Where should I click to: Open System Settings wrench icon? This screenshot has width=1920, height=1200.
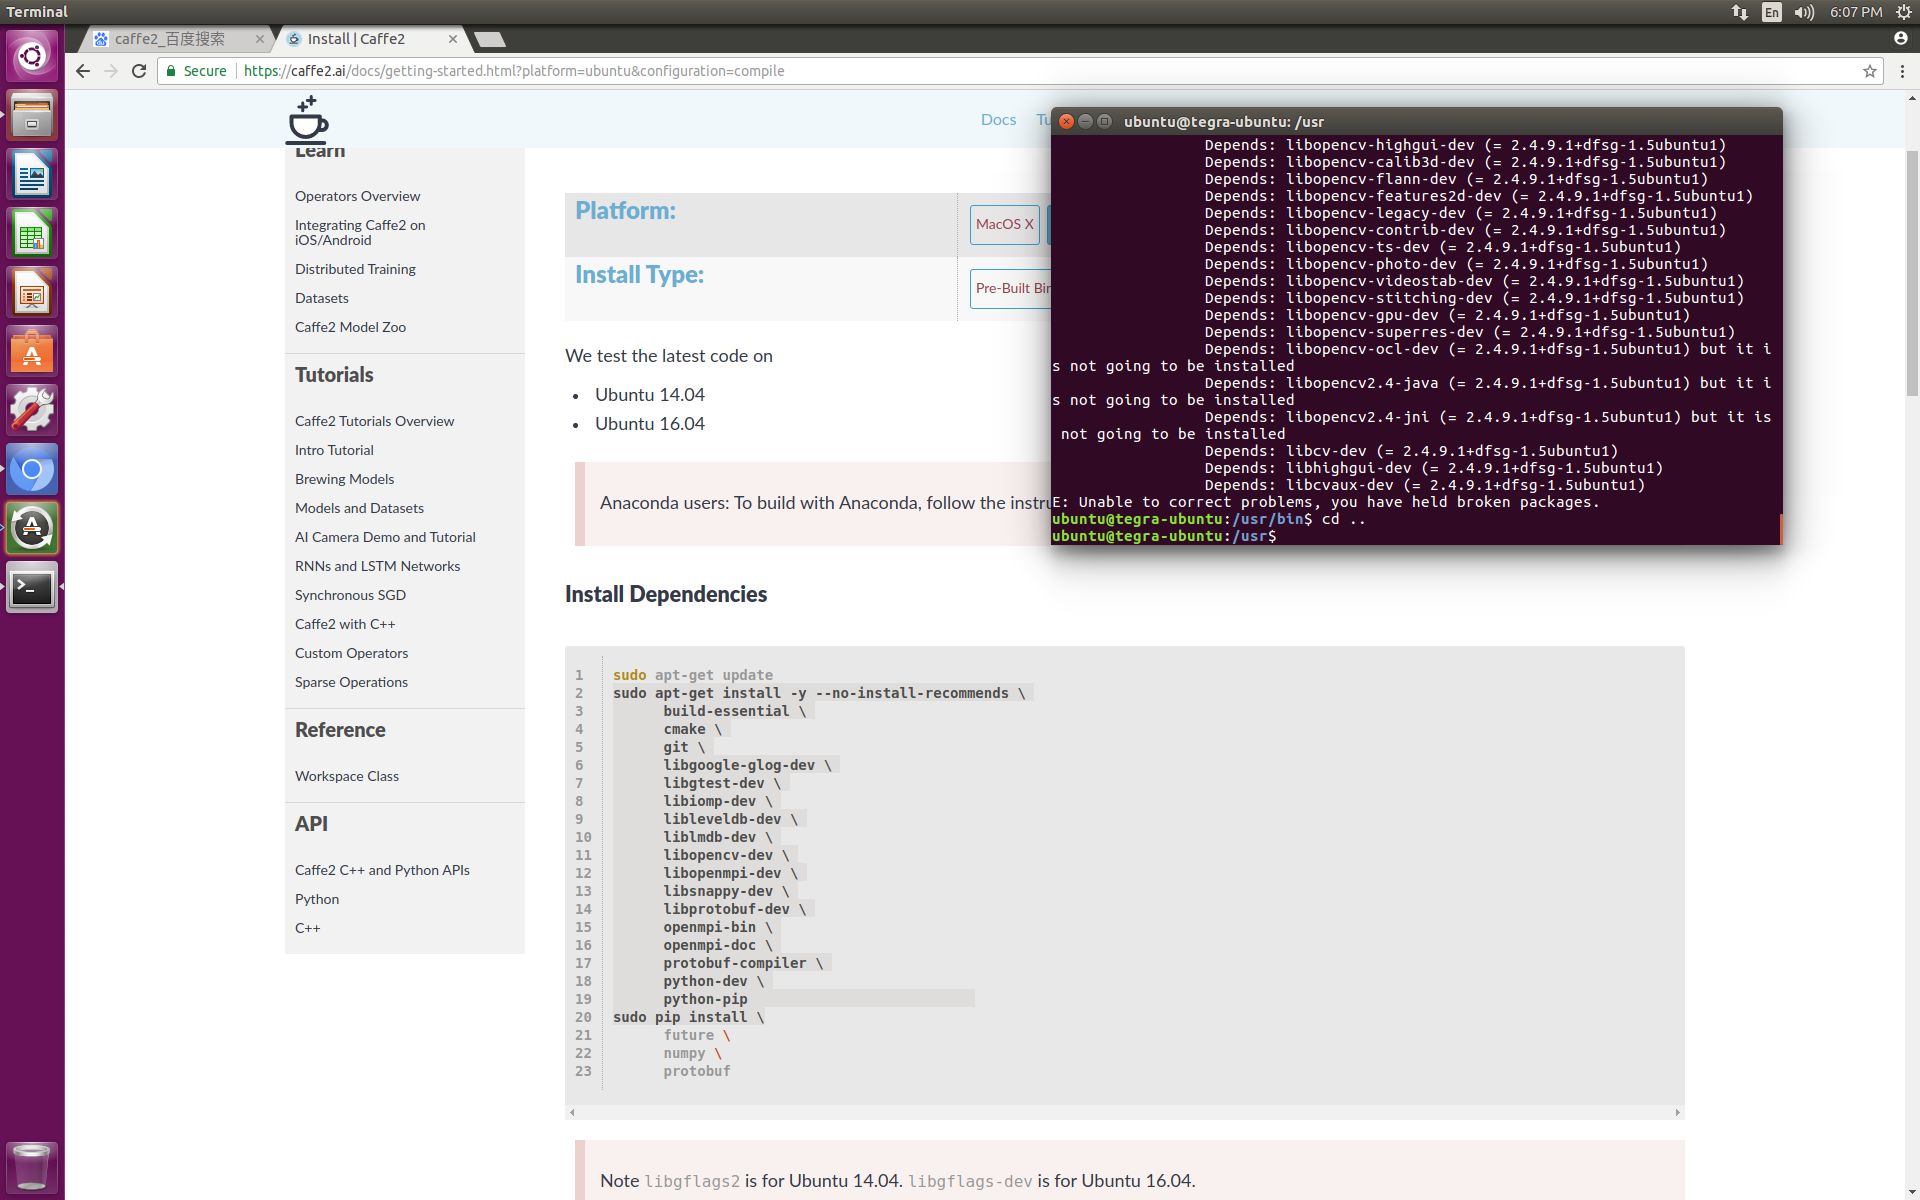pos(32,411)
